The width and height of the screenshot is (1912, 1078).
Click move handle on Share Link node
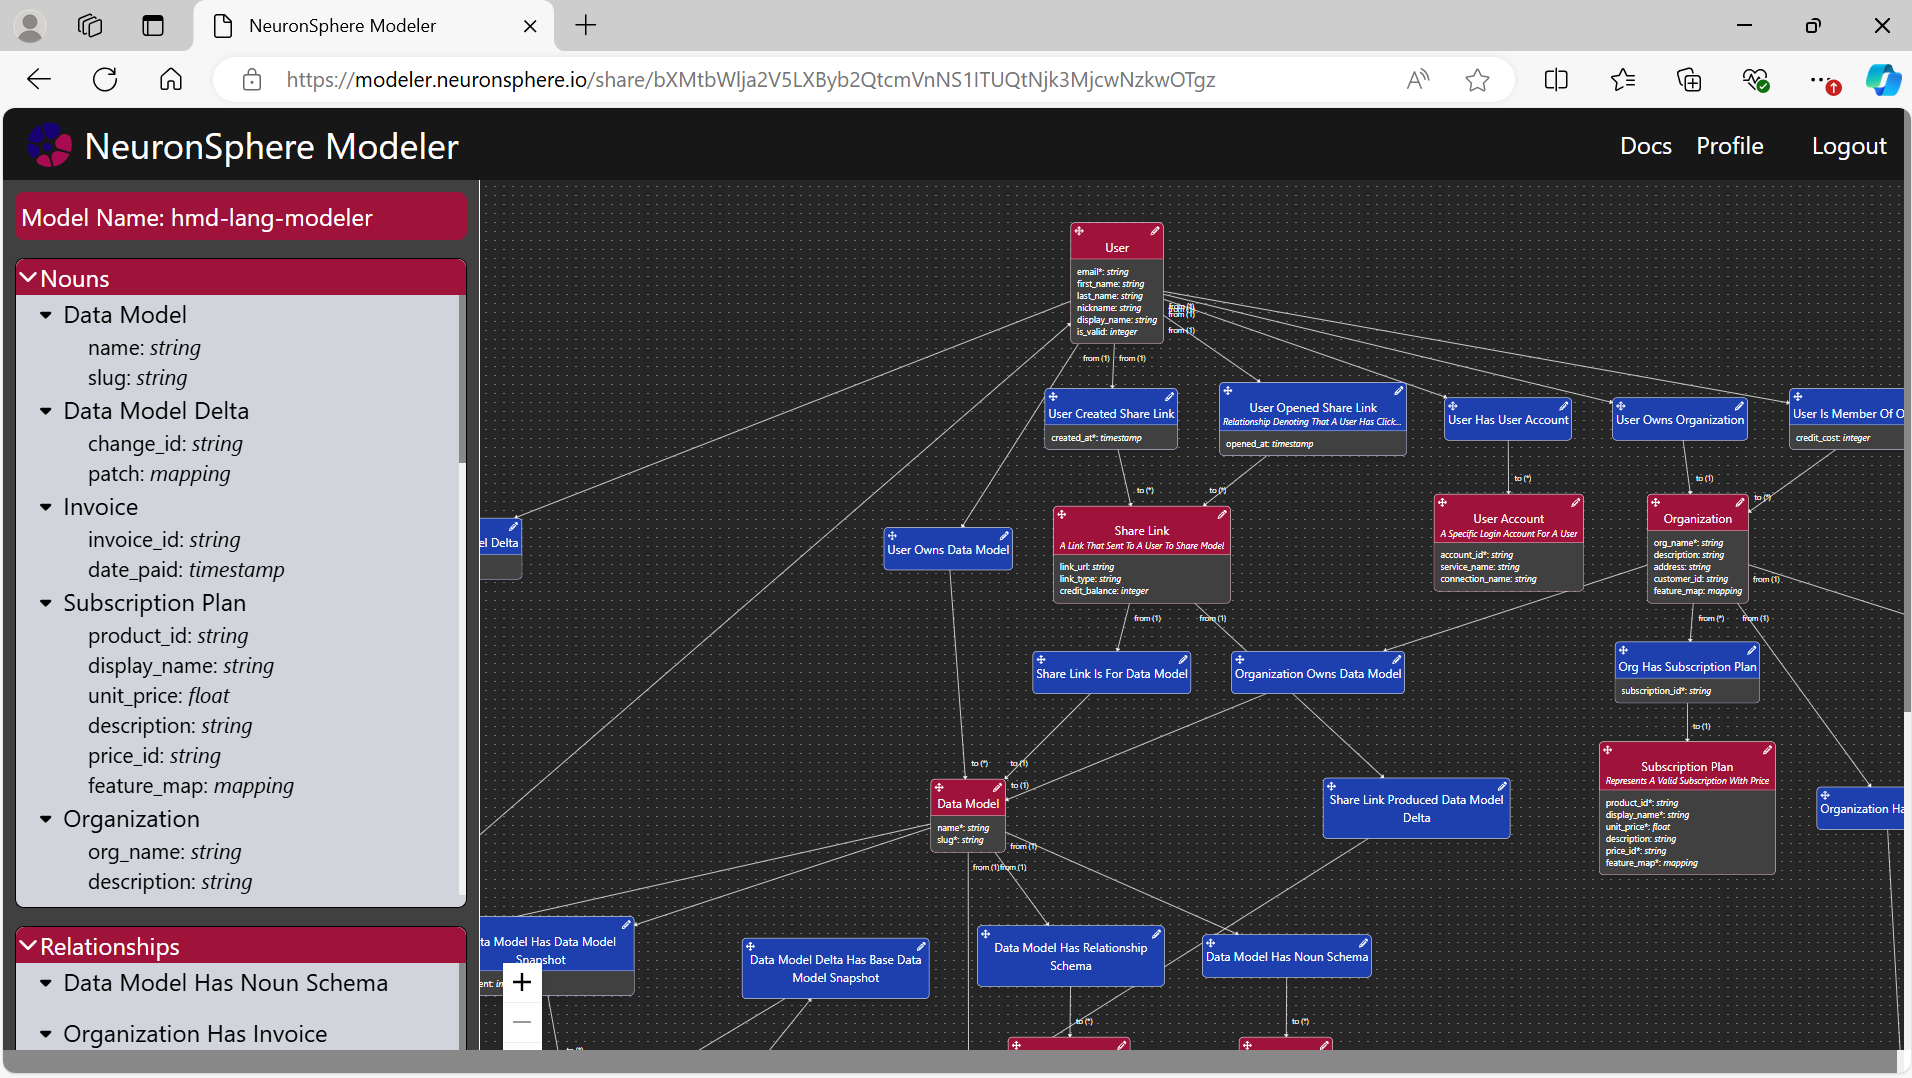point(1062,515)
